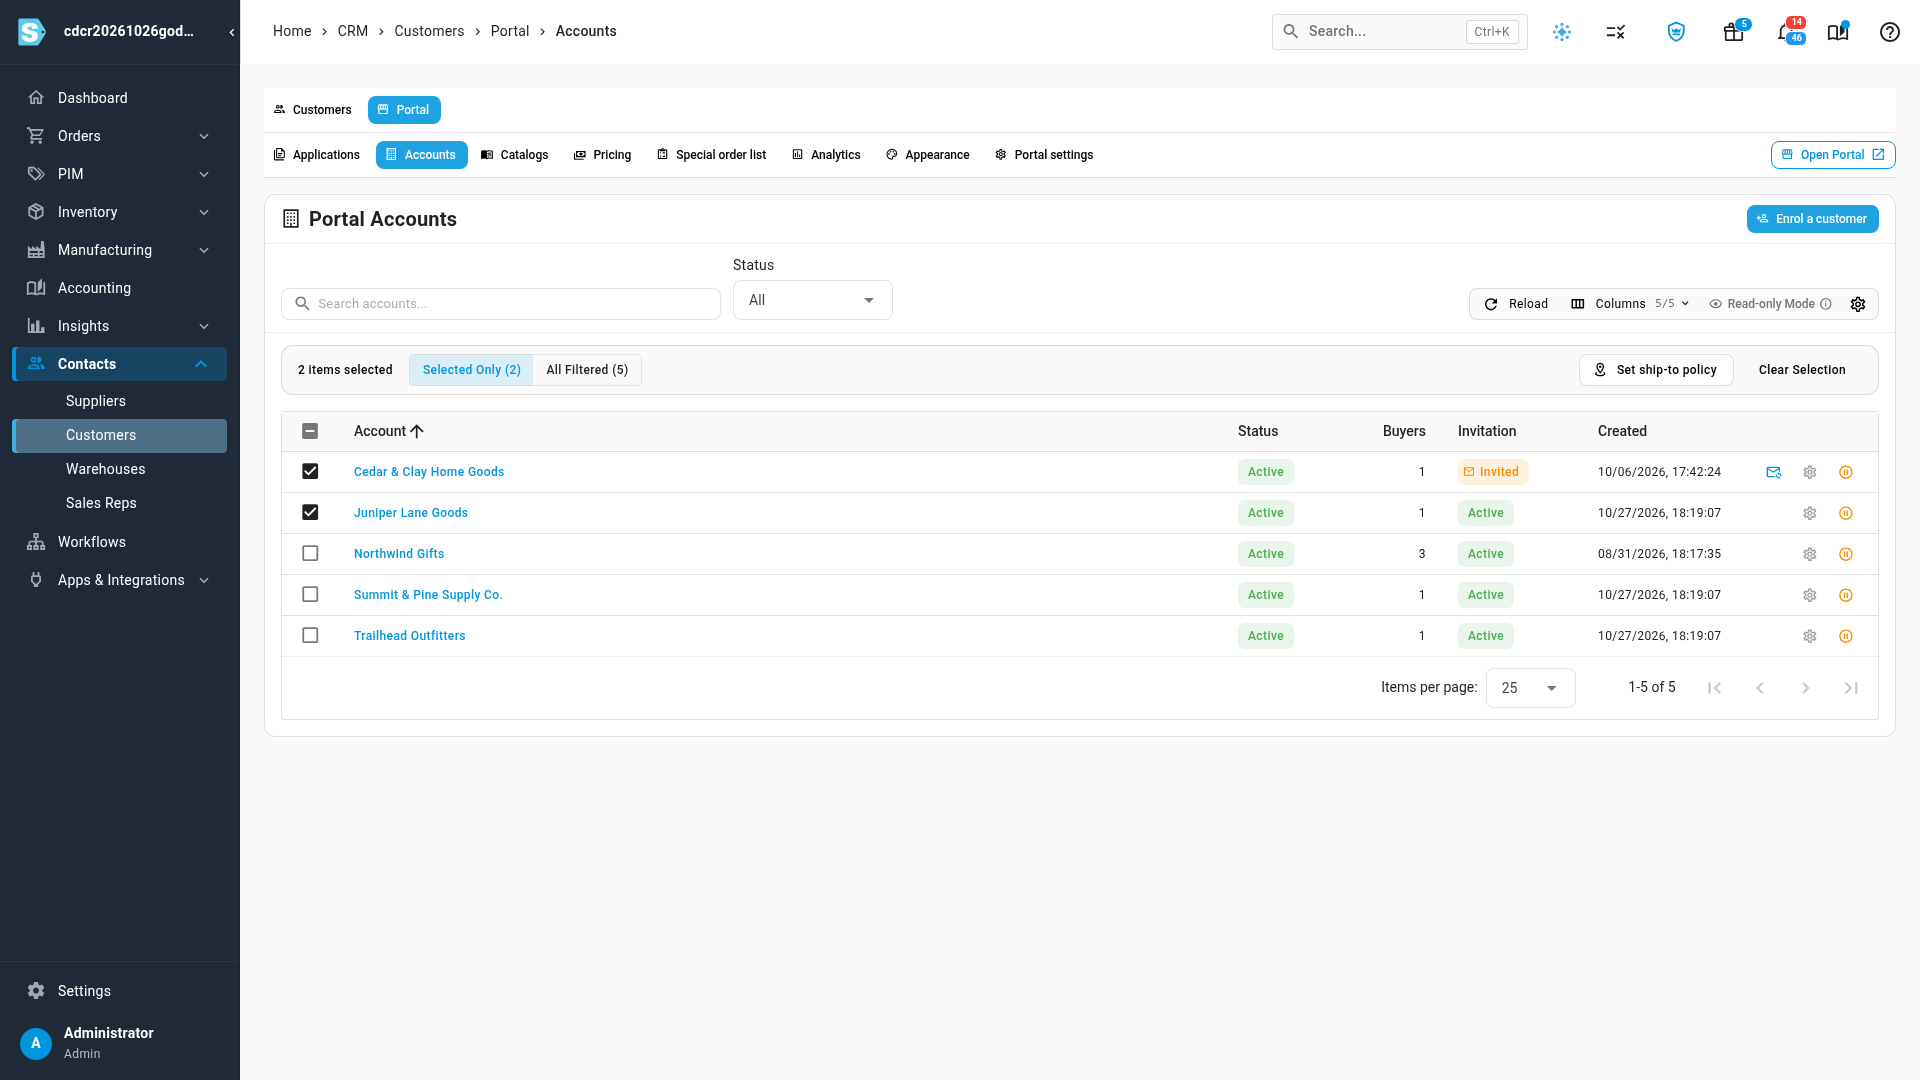
Task: Switch to Portal settings tab
Action: coord(1044,155)
